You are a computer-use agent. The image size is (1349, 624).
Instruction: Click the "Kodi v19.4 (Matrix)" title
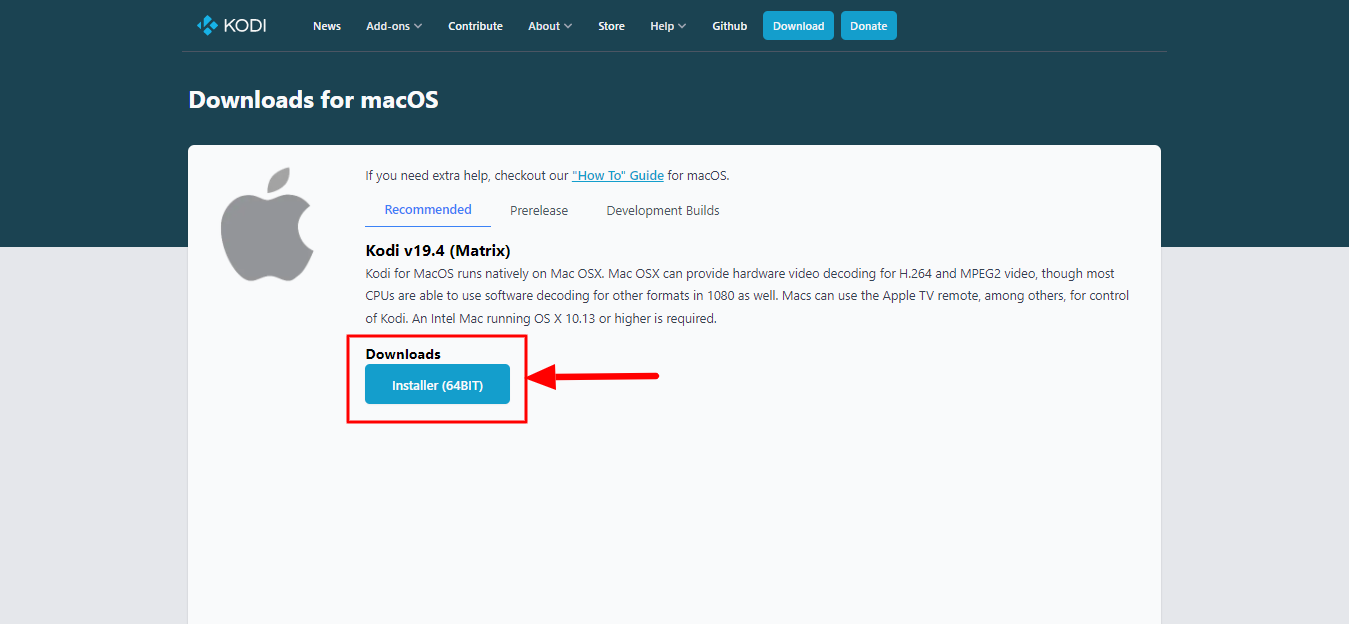[438, 250]
